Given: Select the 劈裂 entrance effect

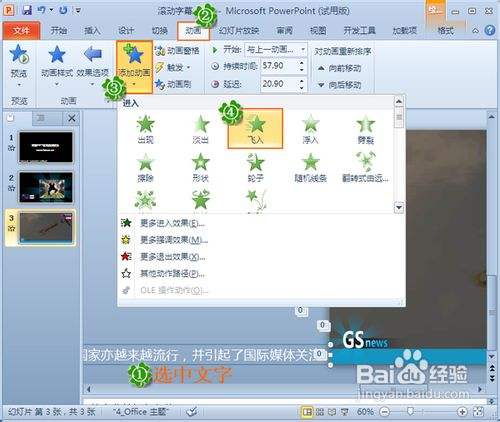Looking at the screenshot, I should pyautogui.click(x=366, y=129).
